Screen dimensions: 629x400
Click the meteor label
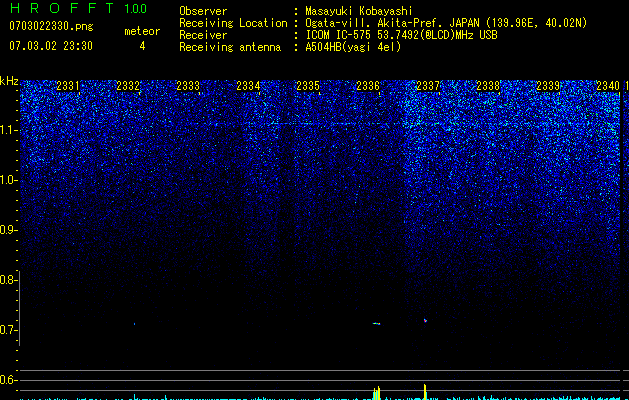click(x=142, y=31)
